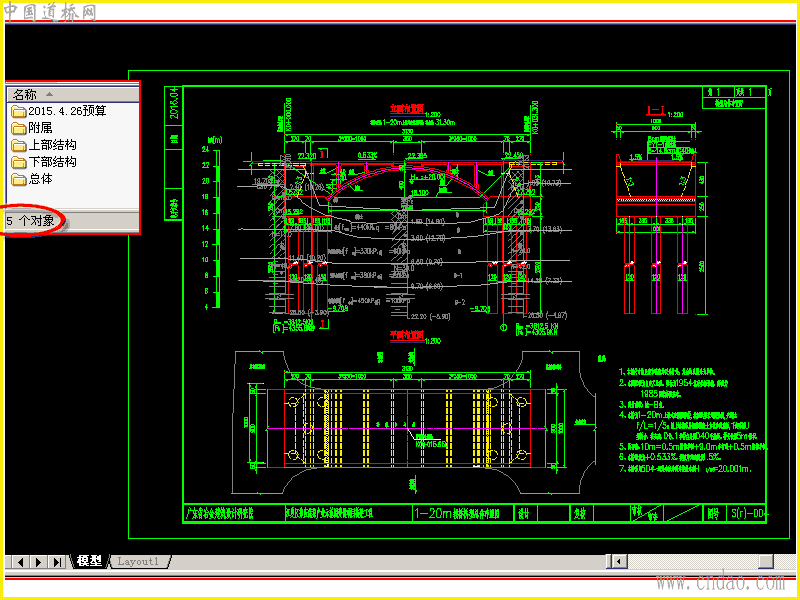Click the 下部结构 folder icon
800x600 pixels.
point(19,162)
